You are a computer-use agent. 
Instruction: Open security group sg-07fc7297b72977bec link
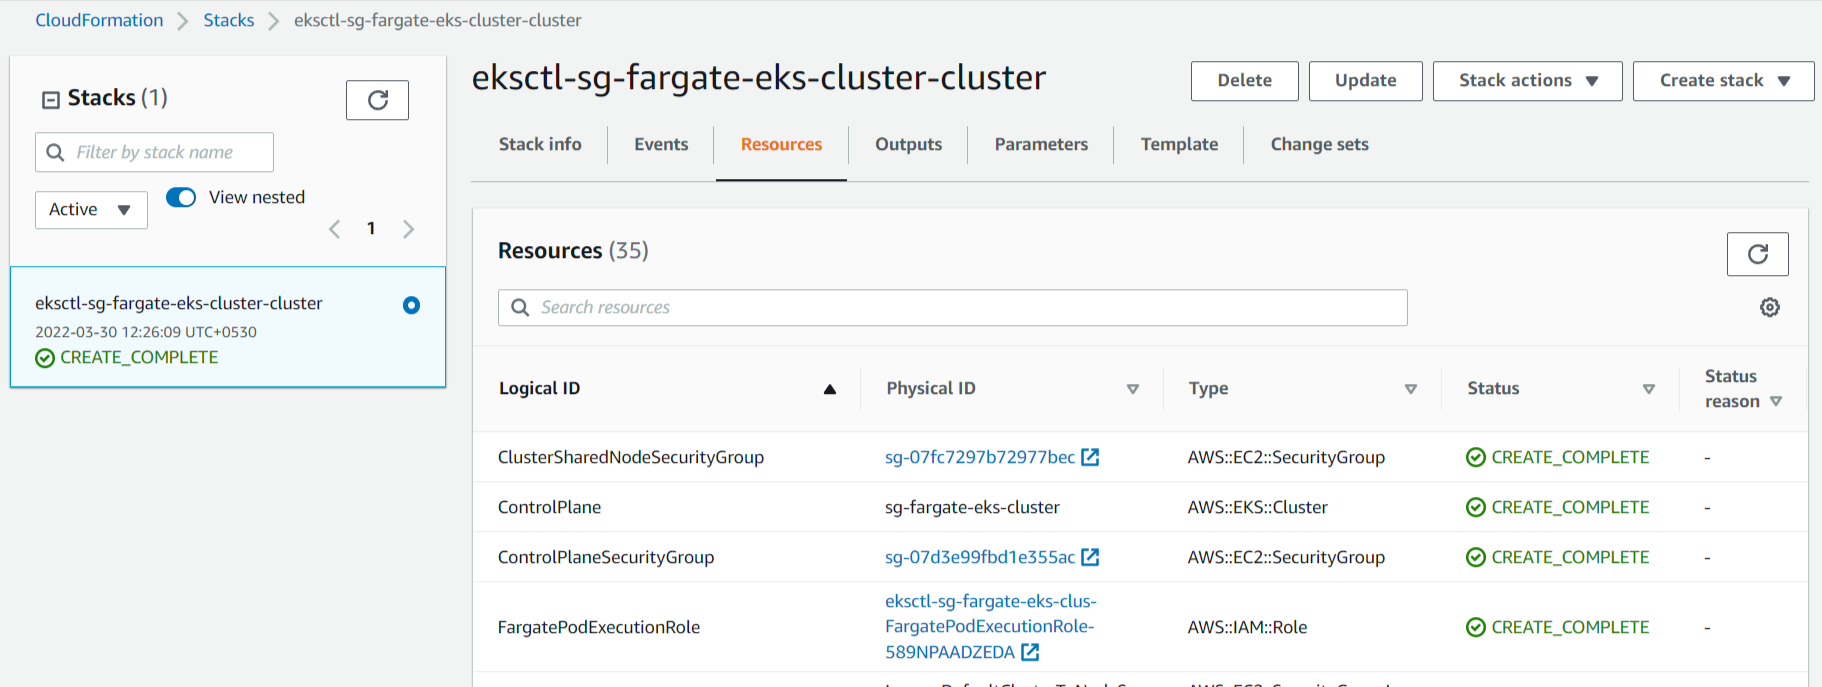click(x=980, y=457)
